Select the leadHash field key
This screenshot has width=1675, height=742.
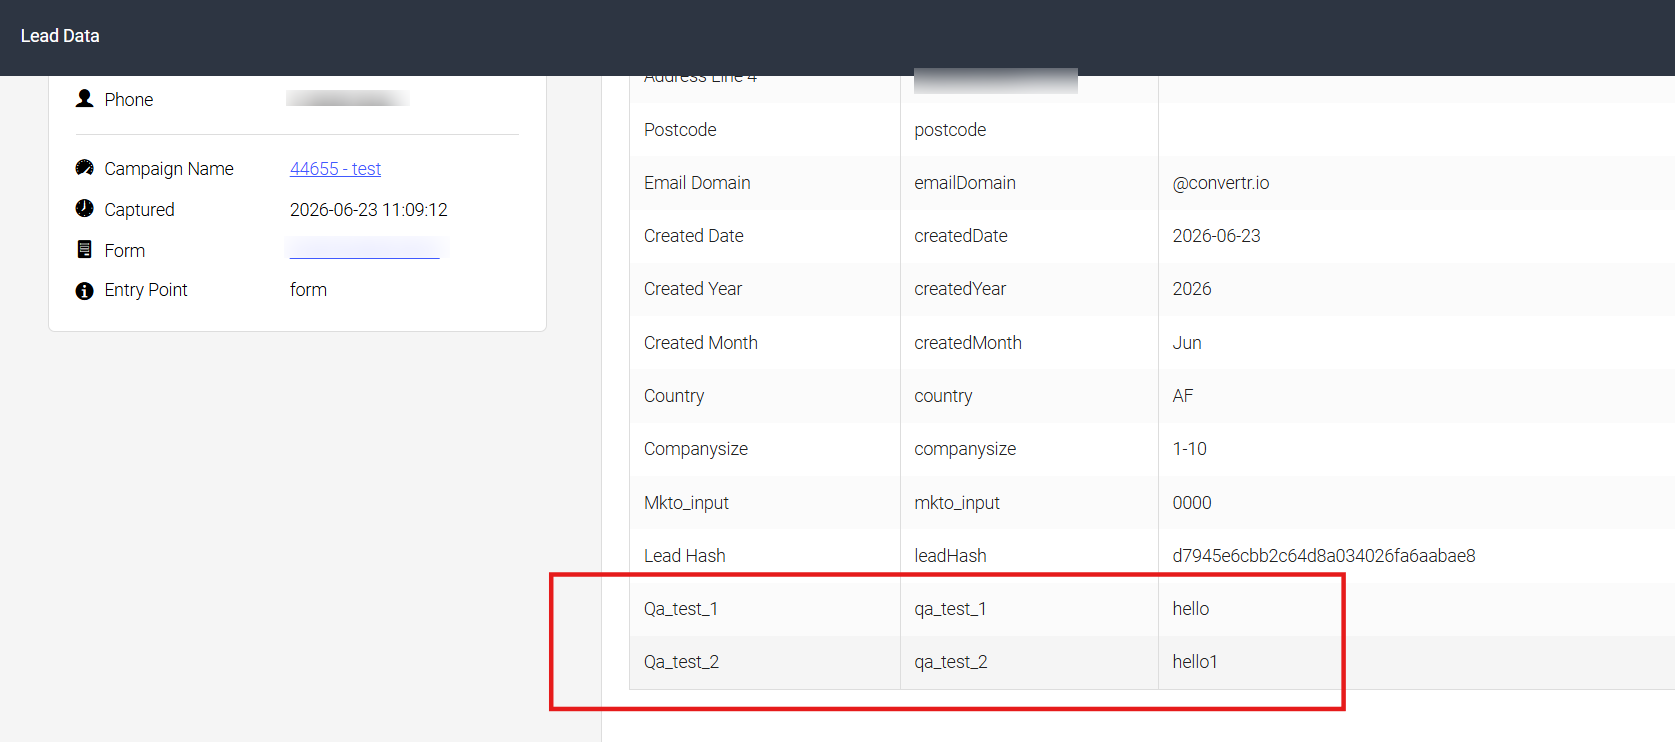click(950, 556)
